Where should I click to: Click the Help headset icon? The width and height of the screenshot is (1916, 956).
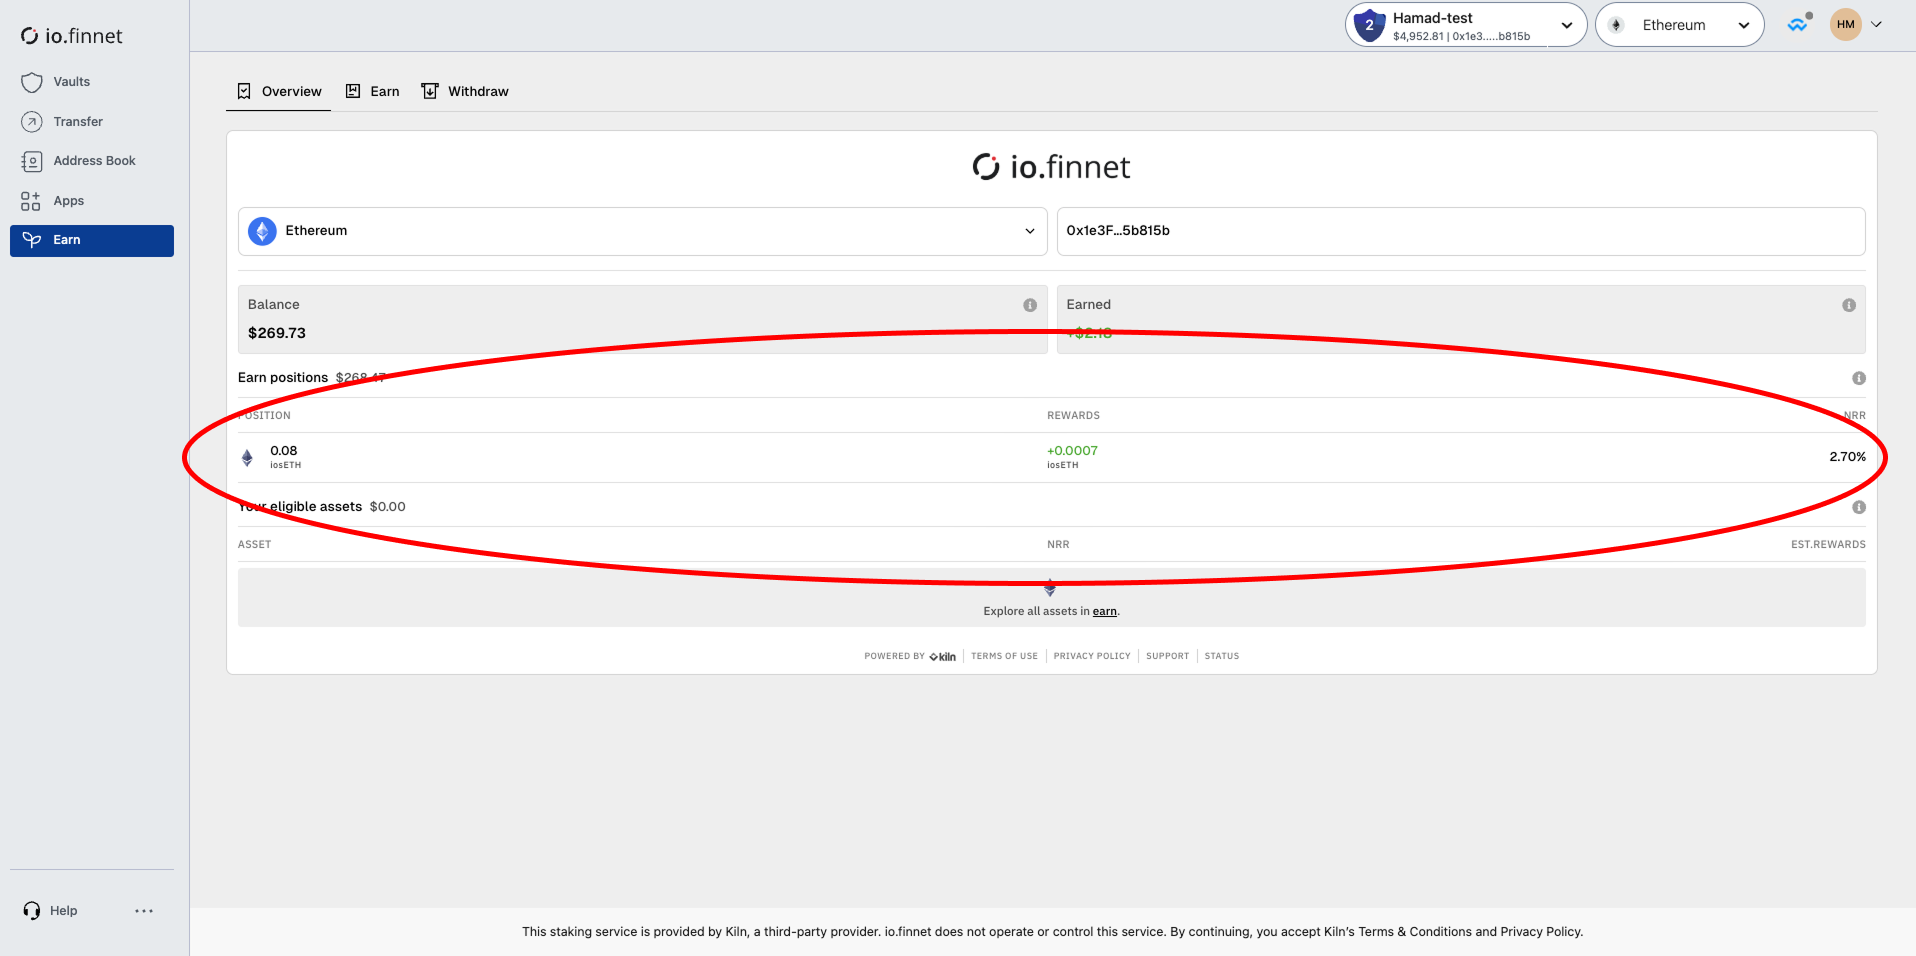pyautogui.click(x=32, y=911)
